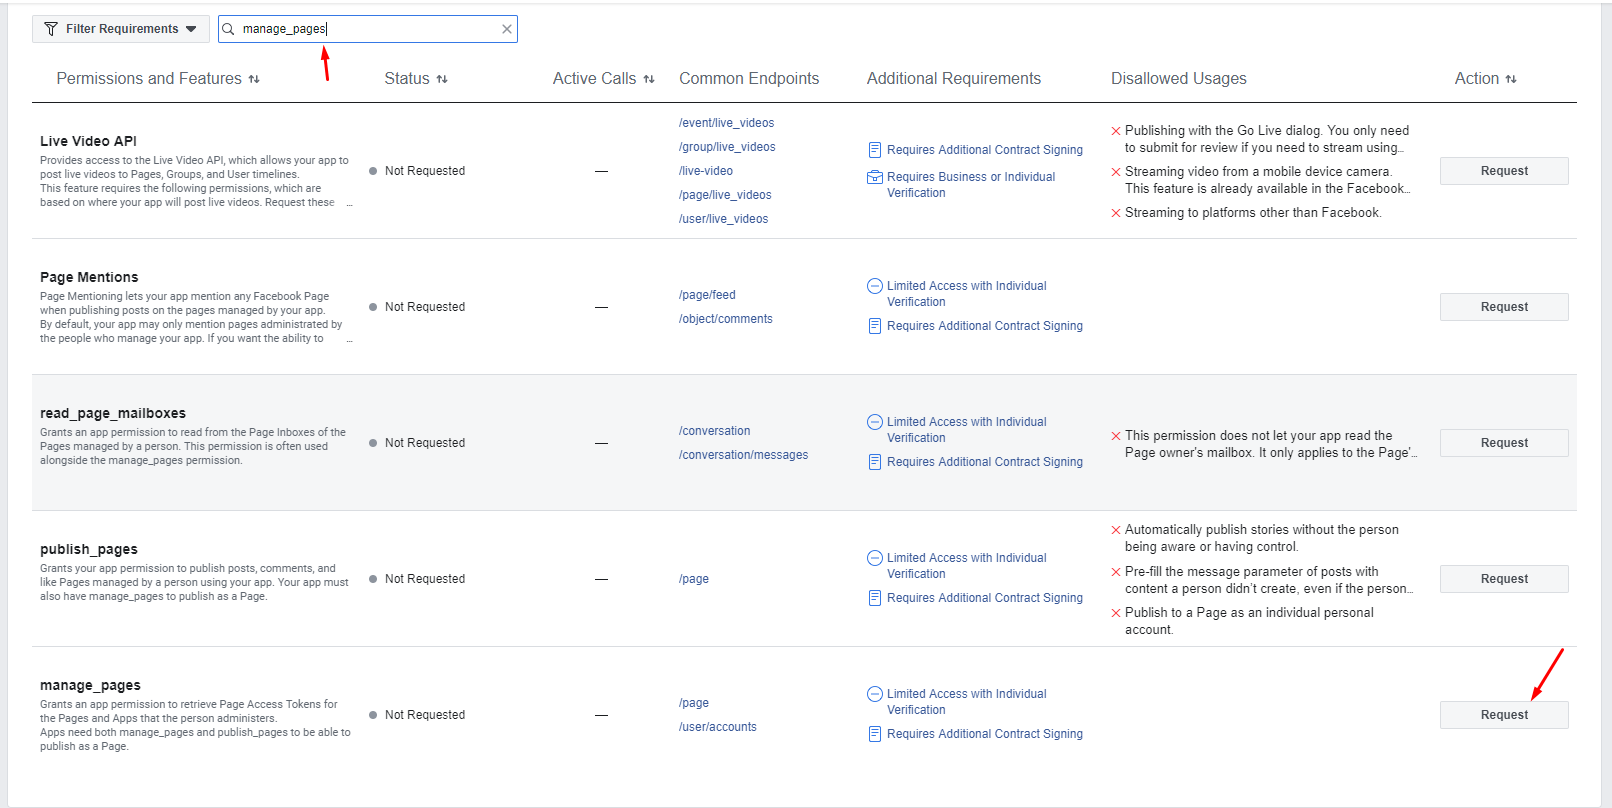The image size is (1612, 808).
Task: Open Contract Signing requirement for Live Video API
Action: point(985,150)
